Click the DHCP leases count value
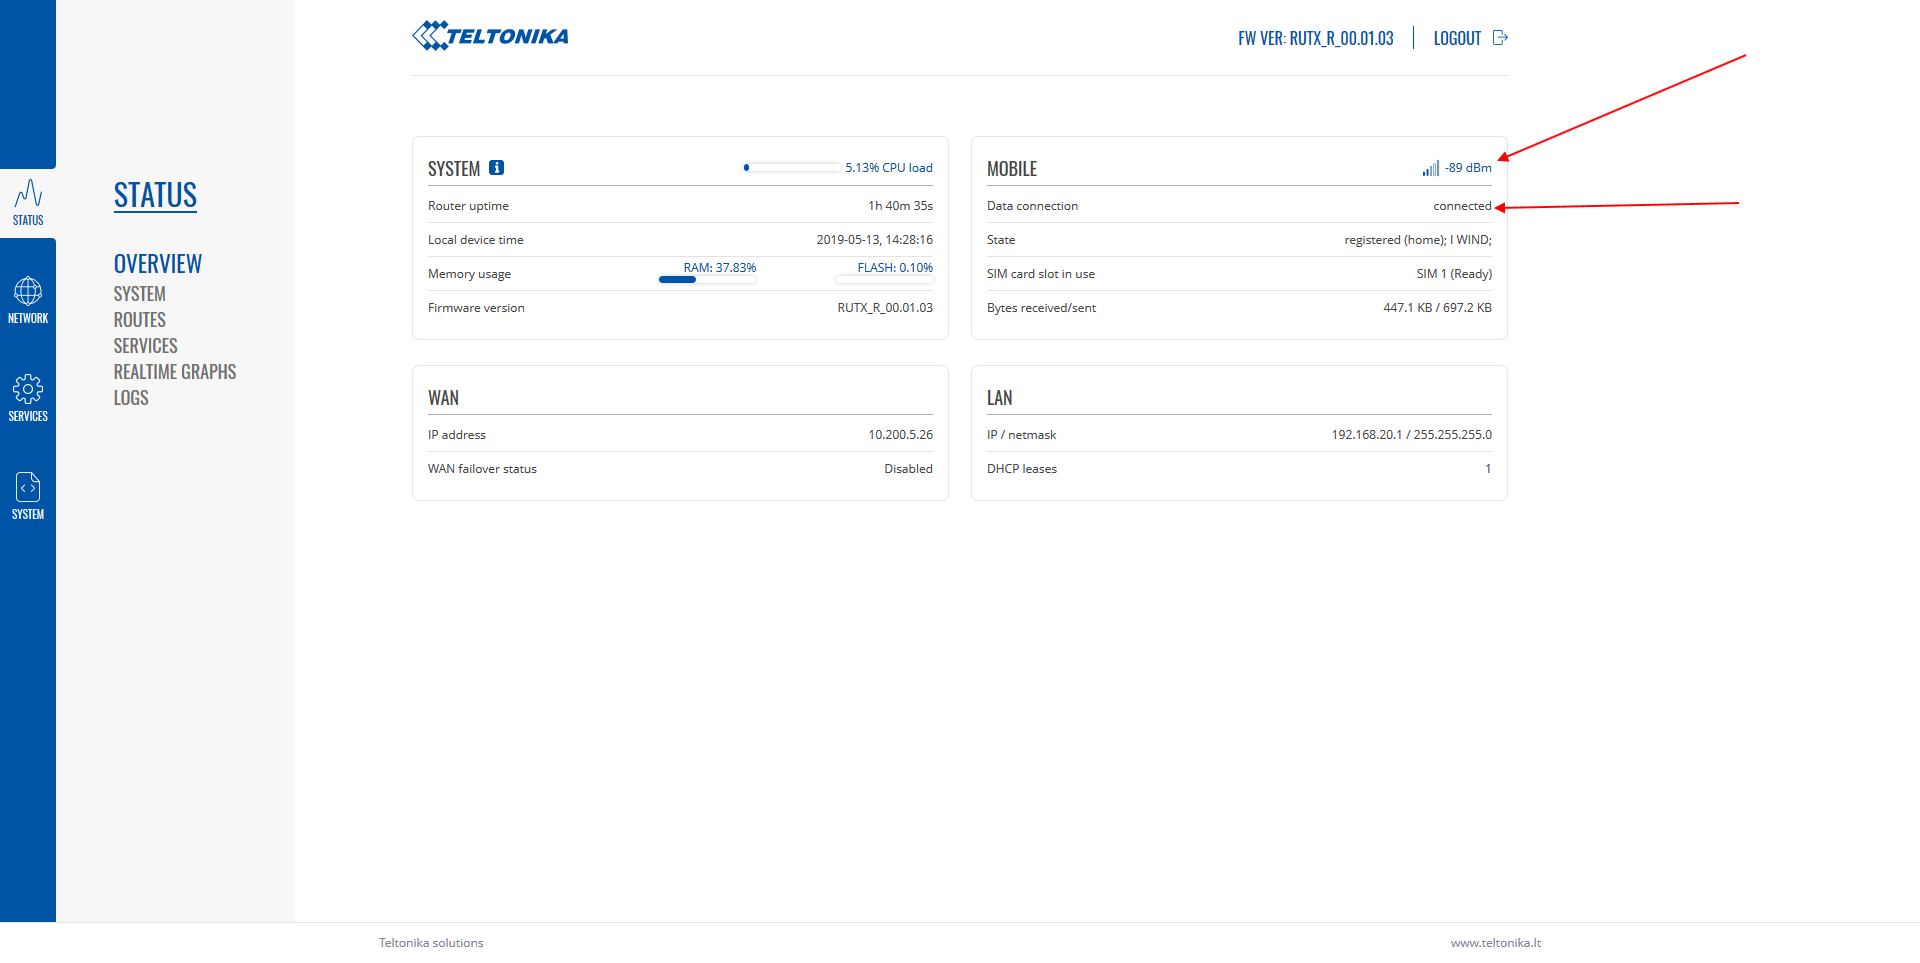 point(1488,469)
